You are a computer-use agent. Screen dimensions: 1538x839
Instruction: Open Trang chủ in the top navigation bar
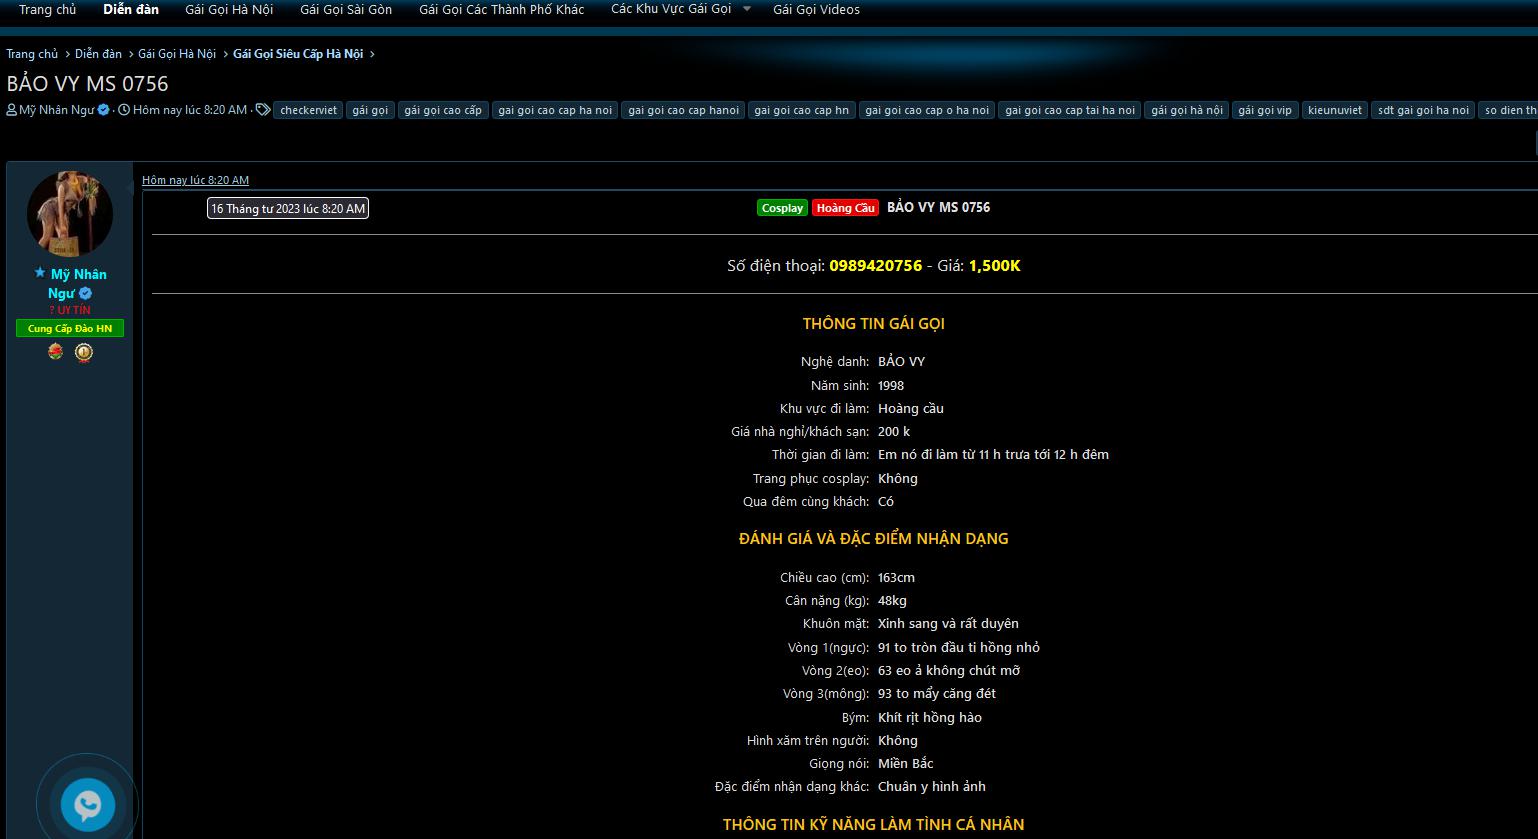(x=47, y=9)
